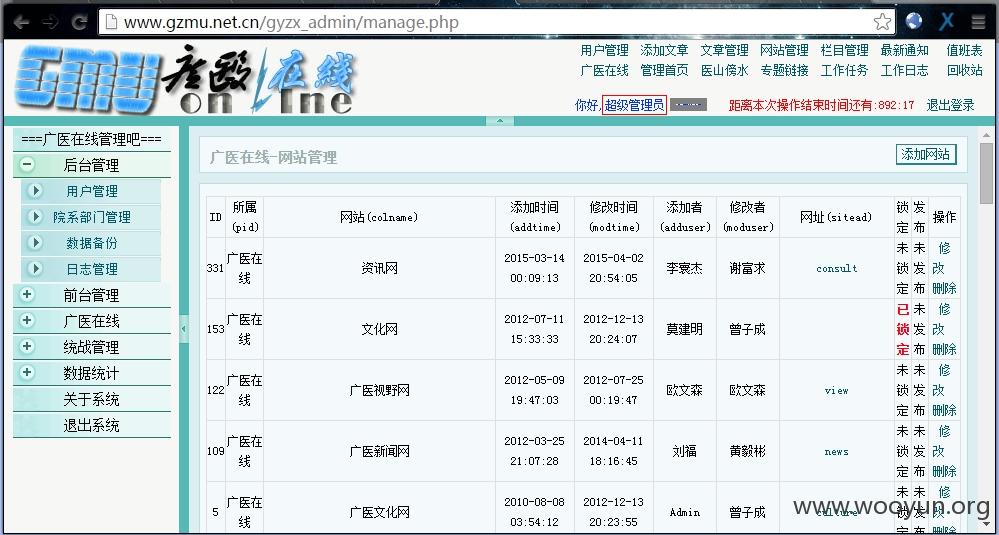Open 工作任务 in the top menu
This screenshot has height=535, width=999.
(x=844, y=71)
